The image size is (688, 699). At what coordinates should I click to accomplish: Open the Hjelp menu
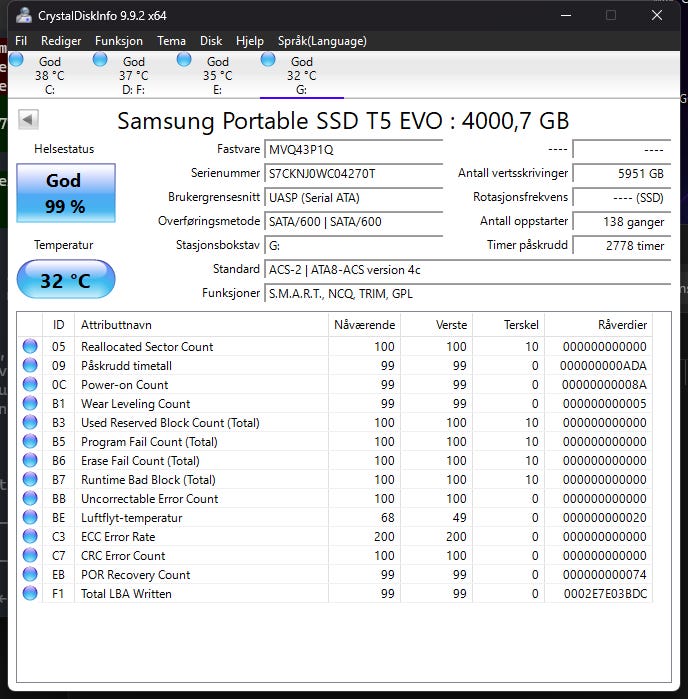(250, 41)
